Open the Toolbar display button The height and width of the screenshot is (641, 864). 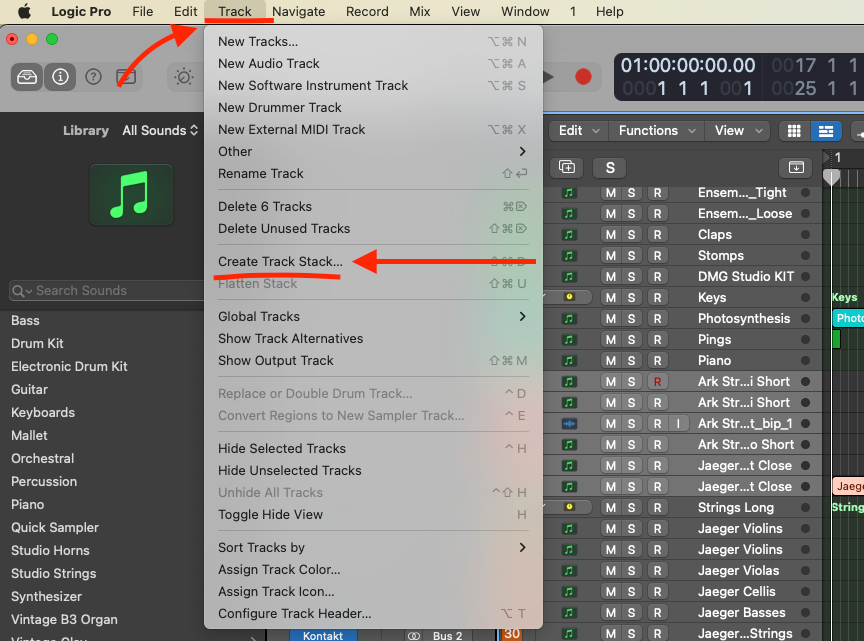click(x=126, y=77)
